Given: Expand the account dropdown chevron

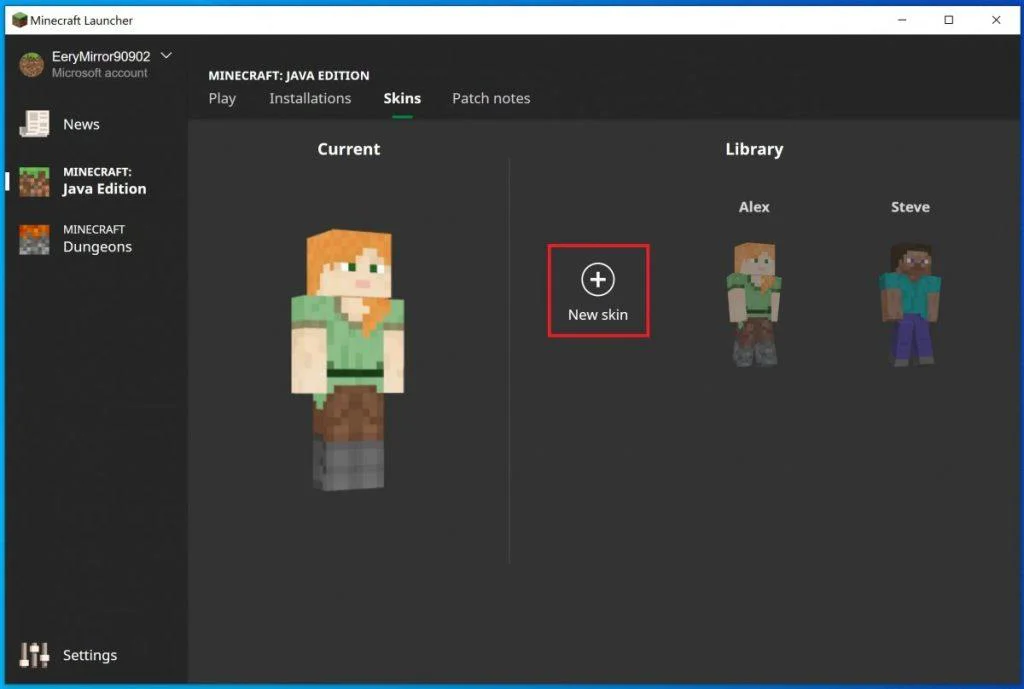Looking at the screenshot, I should click(167, 56).
